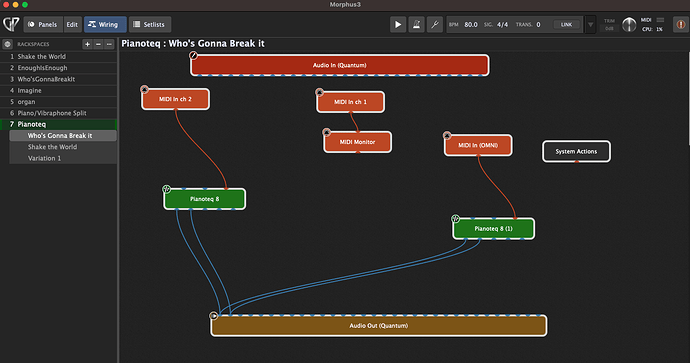Click the trim 0dB value field
690x363 pixels.
(609, 29)
